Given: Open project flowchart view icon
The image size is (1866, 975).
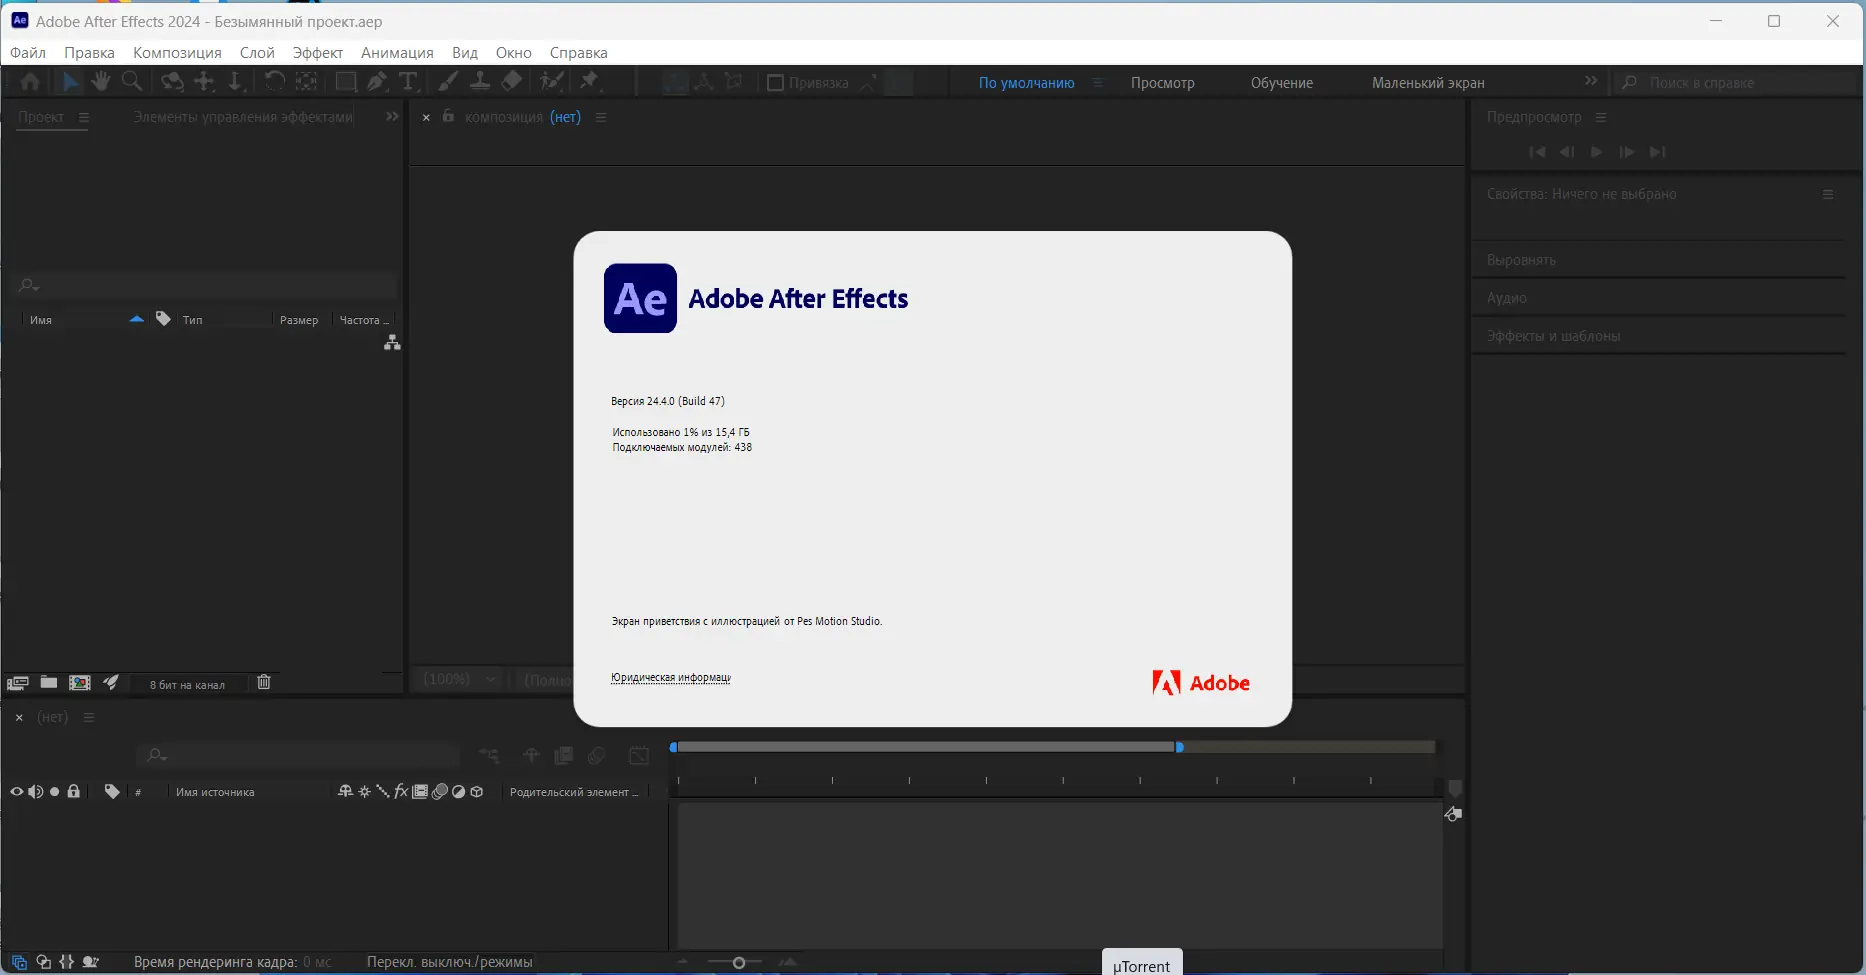Looking at the screenshot, I should click(x=392, y=343).
